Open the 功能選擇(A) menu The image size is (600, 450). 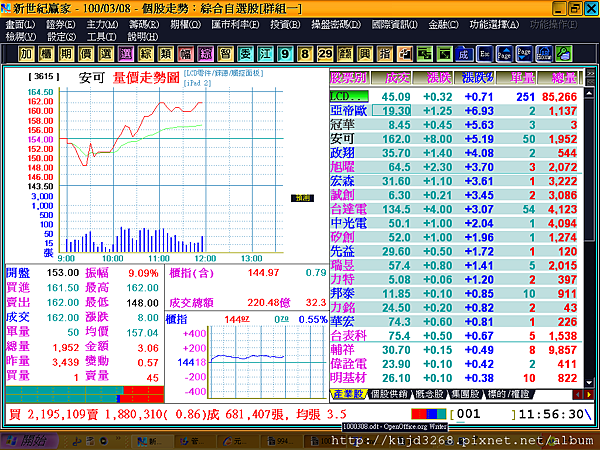[494, 24]
